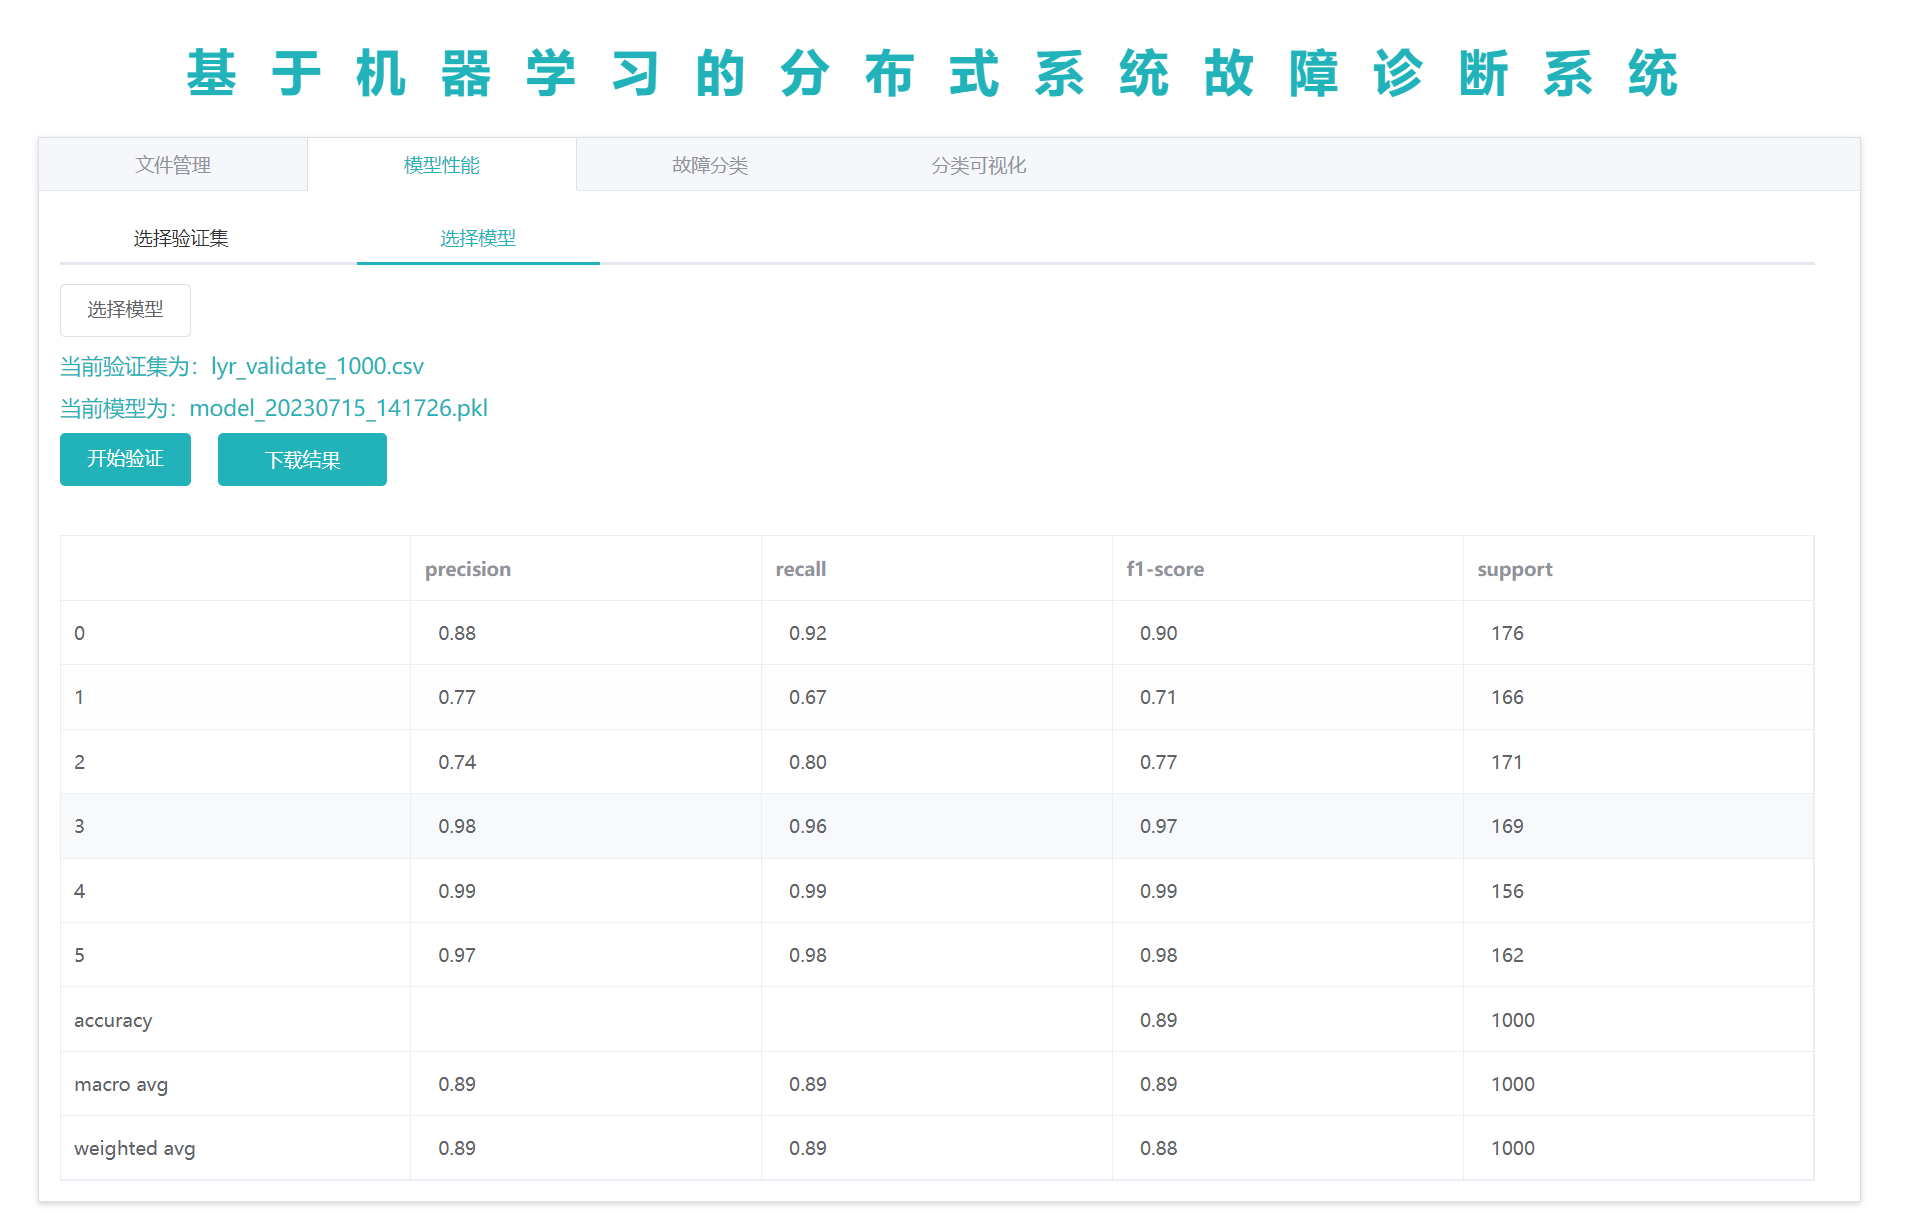Go to the 分类可视化 tab
1928x1213 pixels.
(x=979, y=165)
